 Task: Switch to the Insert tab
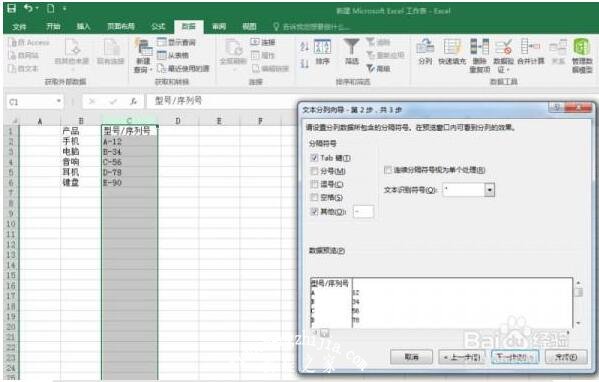point(83,26)
